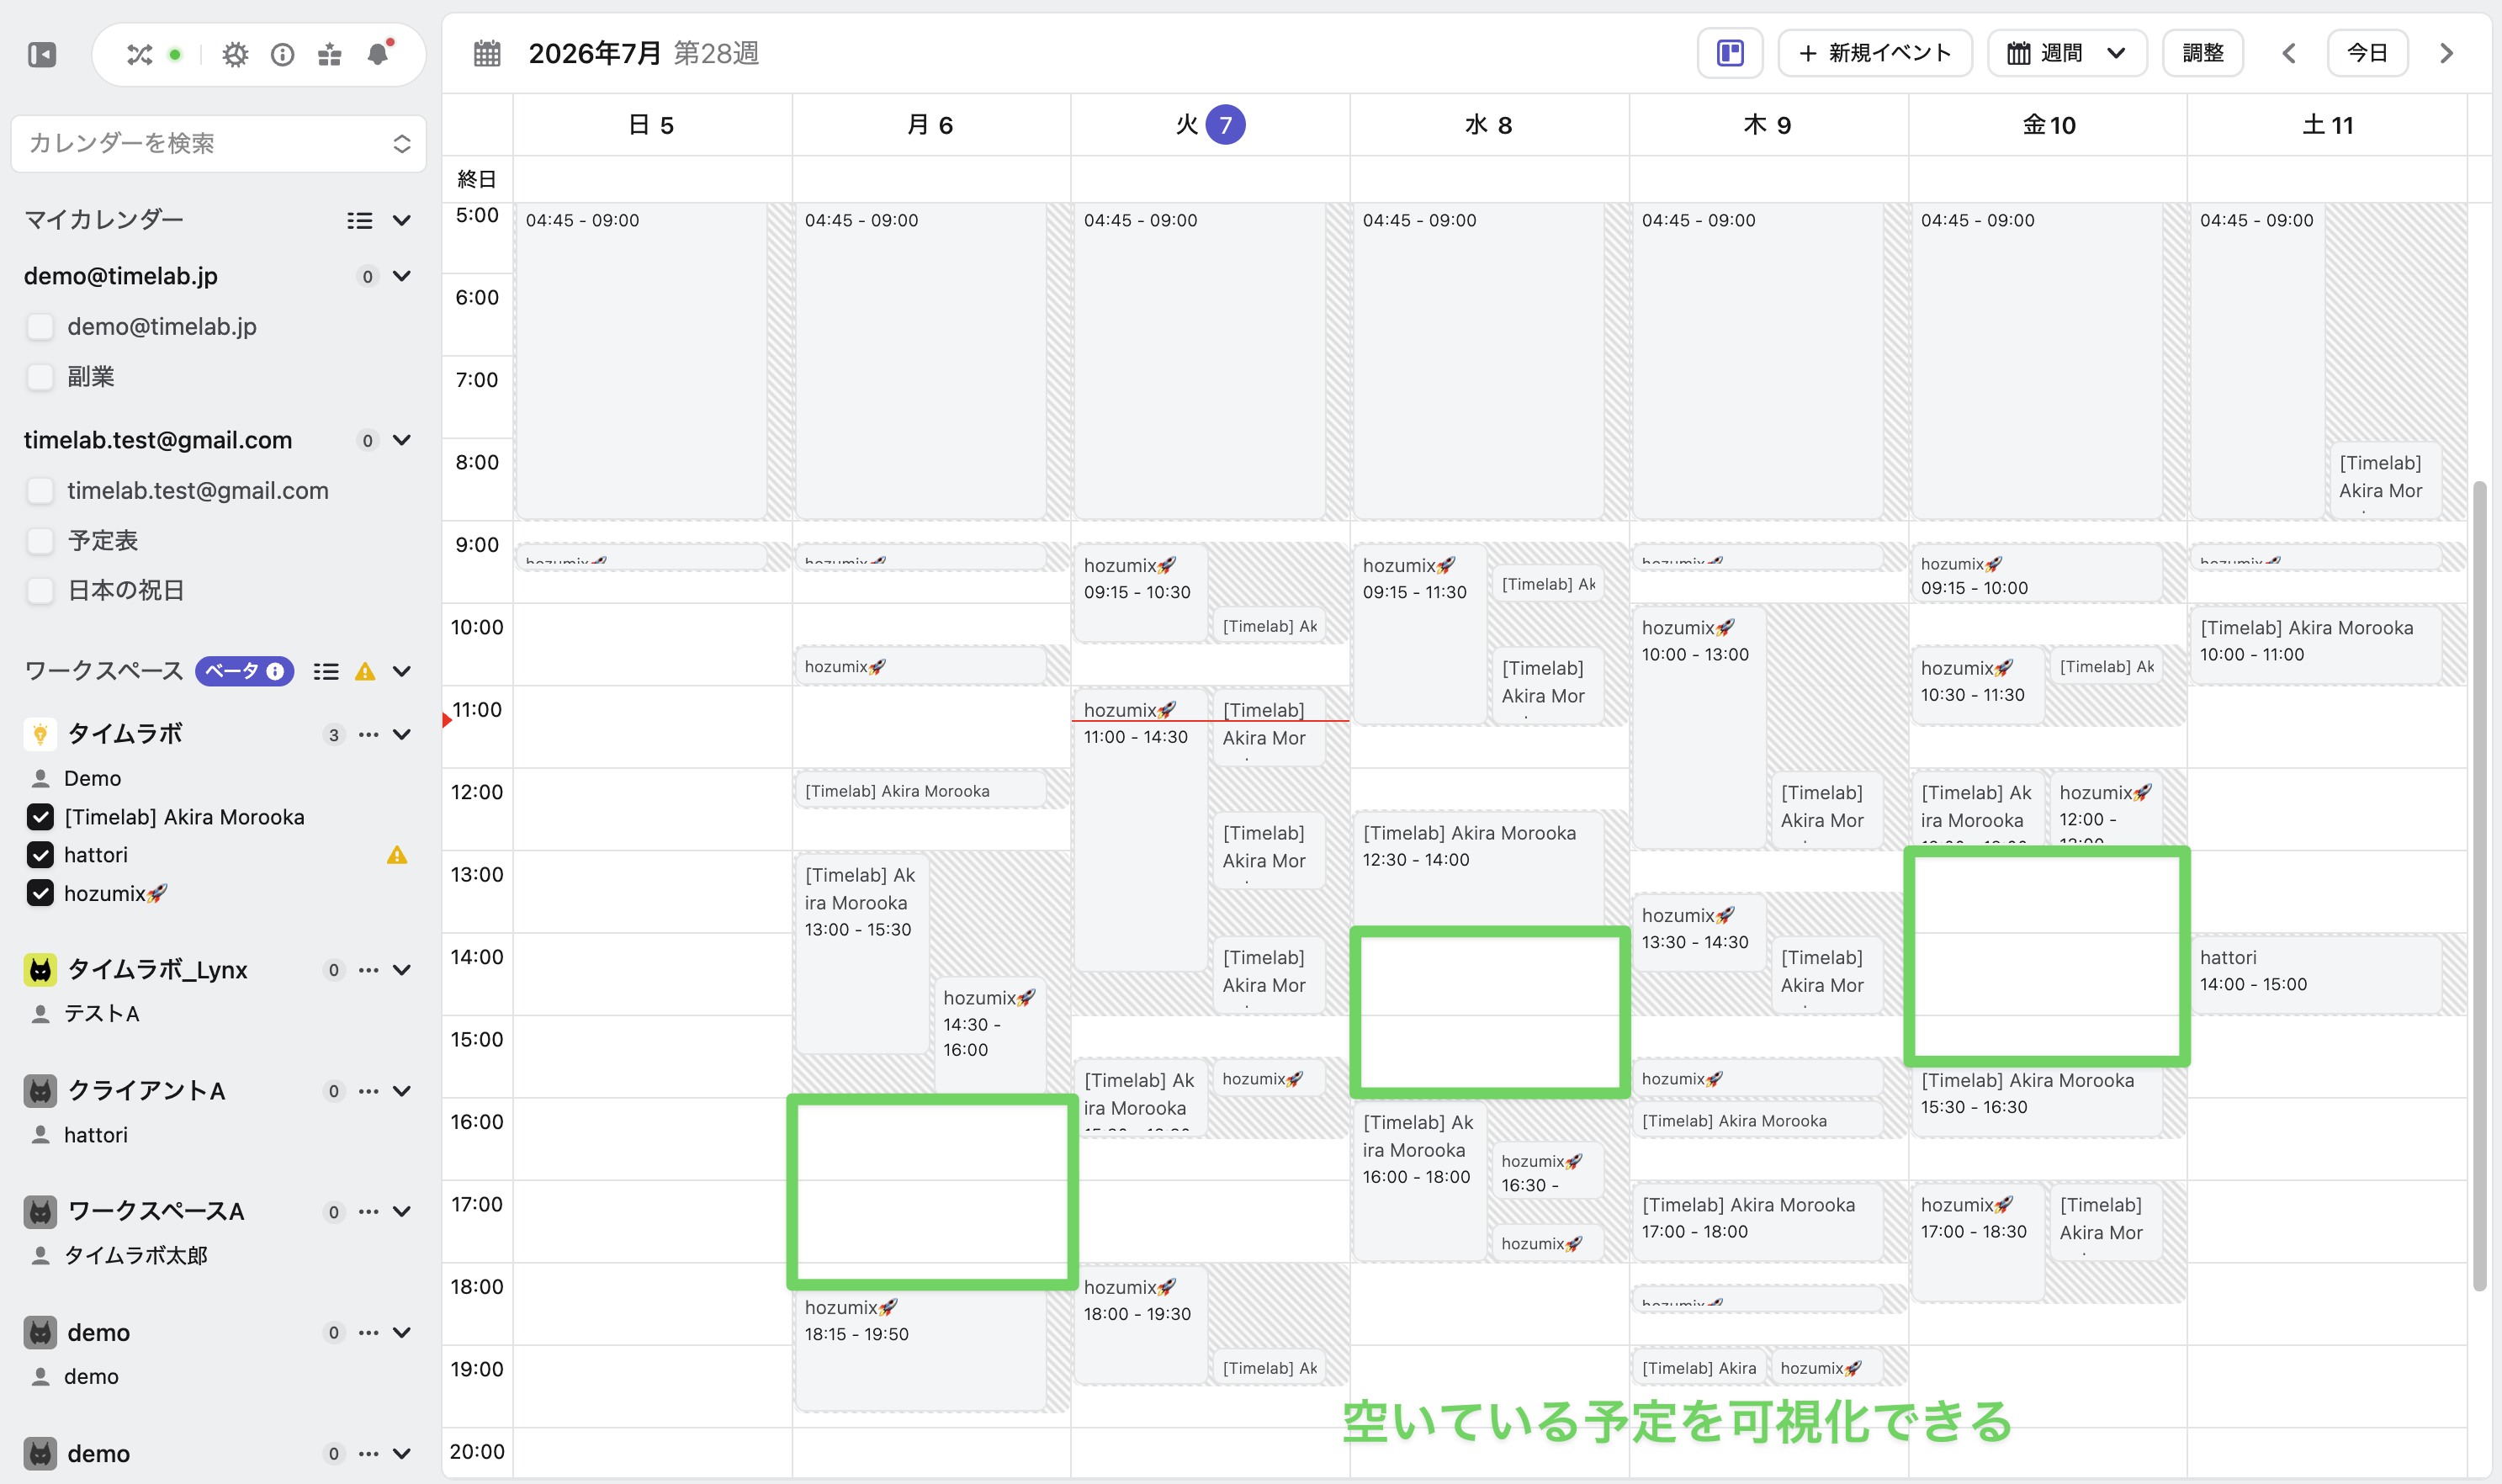Open the circled info icon in sidebar toolbar
2502x1484 pixels.
point(283,55)
